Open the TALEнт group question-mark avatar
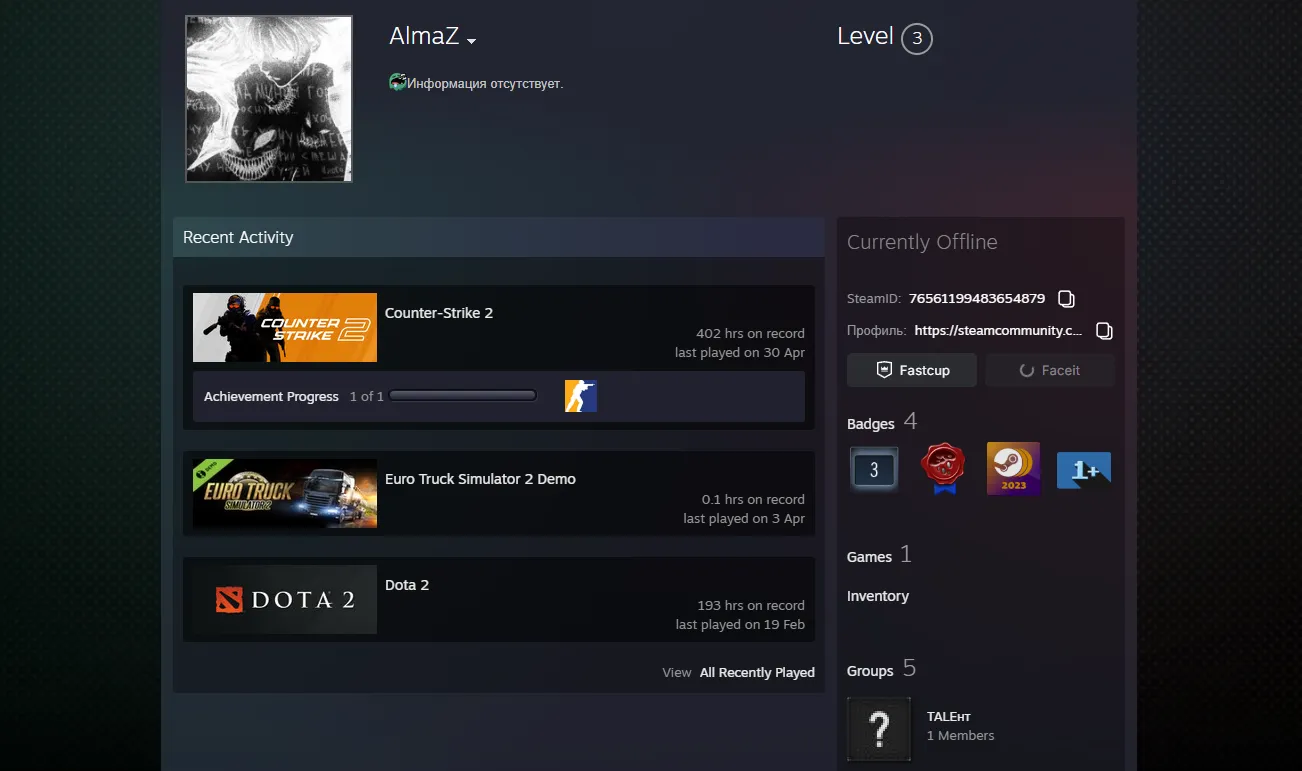The height and width of the screenshot is (771, 1302). click(879, 729)
